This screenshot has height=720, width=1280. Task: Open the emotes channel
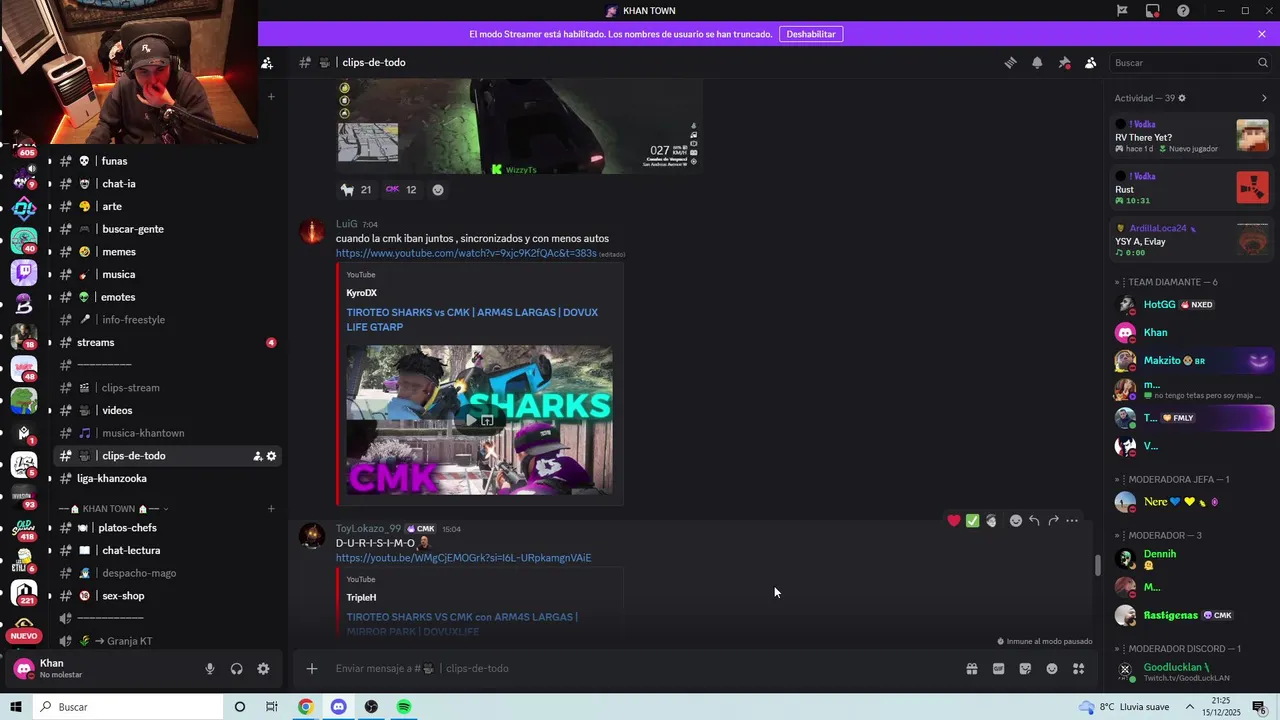click(x=167, y=297)
